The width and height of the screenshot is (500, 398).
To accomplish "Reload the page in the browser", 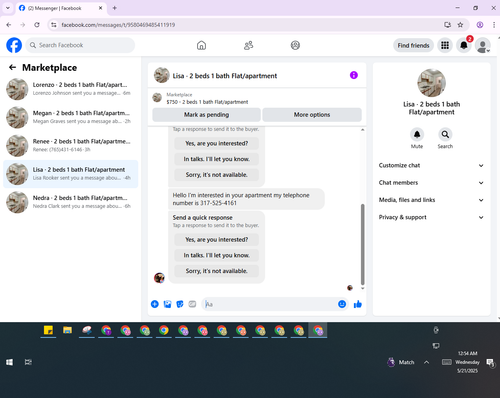I will pyautogui.click(x=37, y=25).
